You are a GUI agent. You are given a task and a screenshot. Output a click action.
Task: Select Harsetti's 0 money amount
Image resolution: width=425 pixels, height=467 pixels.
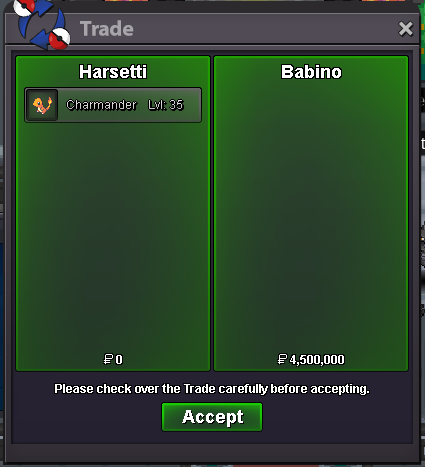pos(119,360)
